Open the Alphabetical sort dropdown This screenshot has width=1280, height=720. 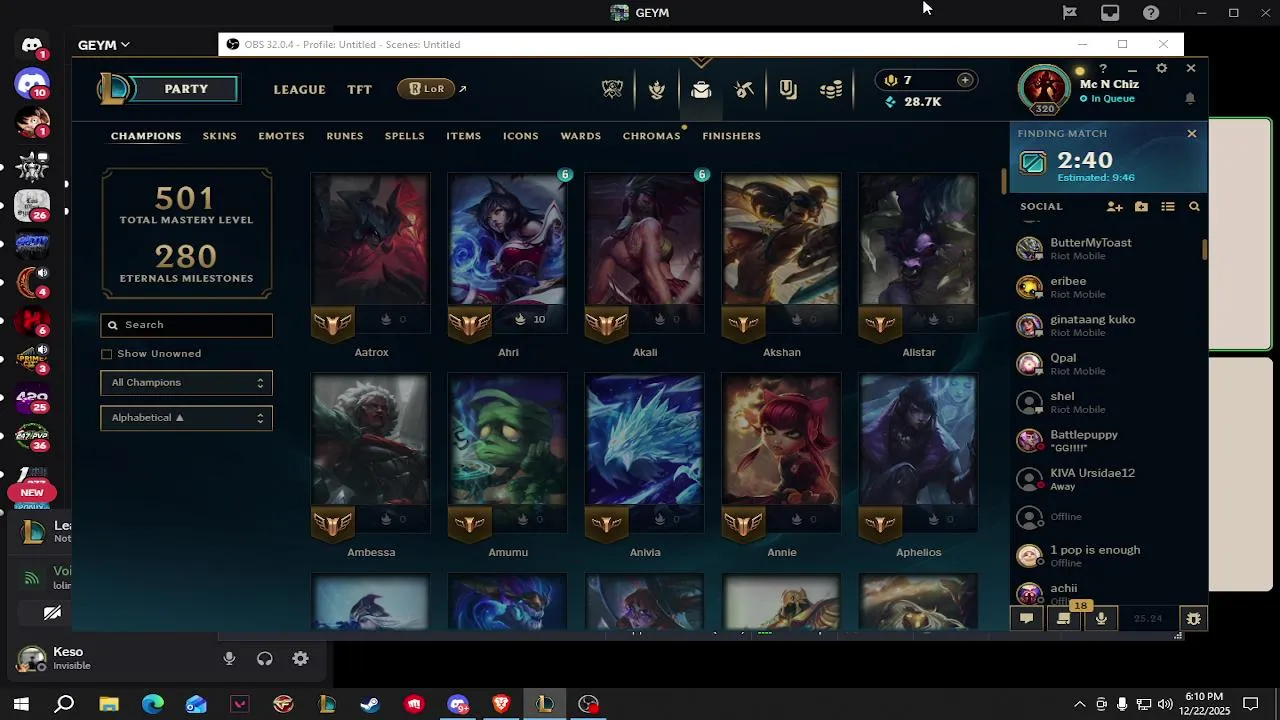click(x=186, y=418)
